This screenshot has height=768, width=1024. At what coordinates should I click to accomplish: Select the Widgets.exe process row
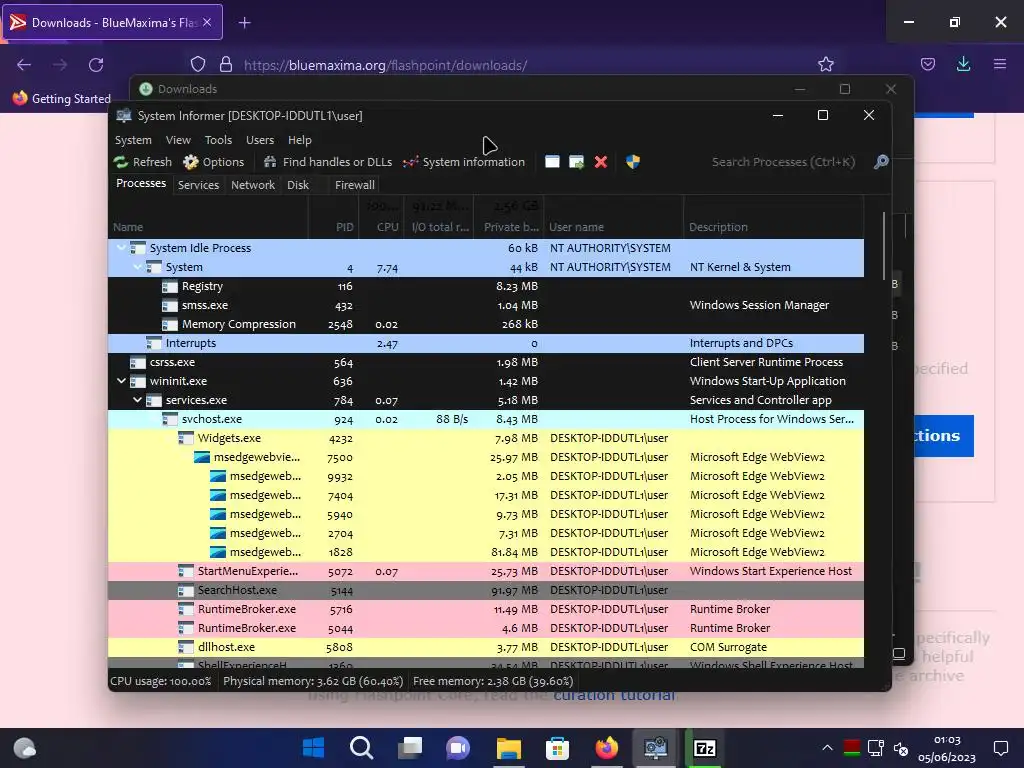pos(486,438)
